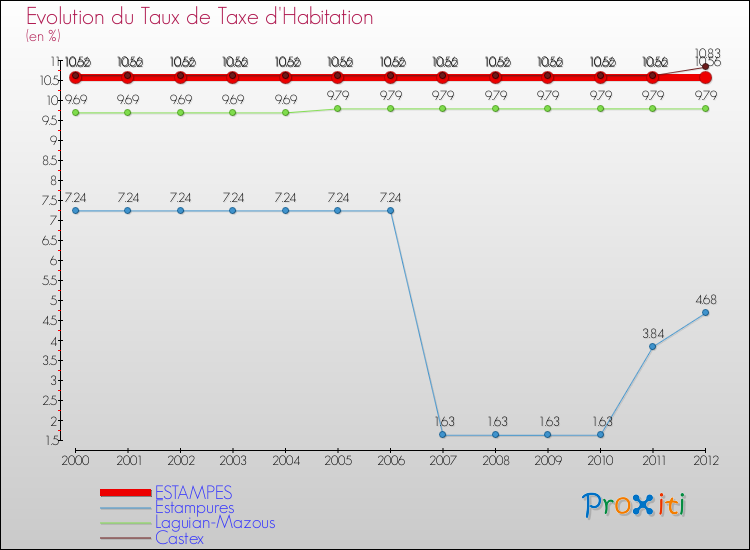
Task: Click the Laguian-Mazous 2012 green data point
Action: click(x=706, y=109)
